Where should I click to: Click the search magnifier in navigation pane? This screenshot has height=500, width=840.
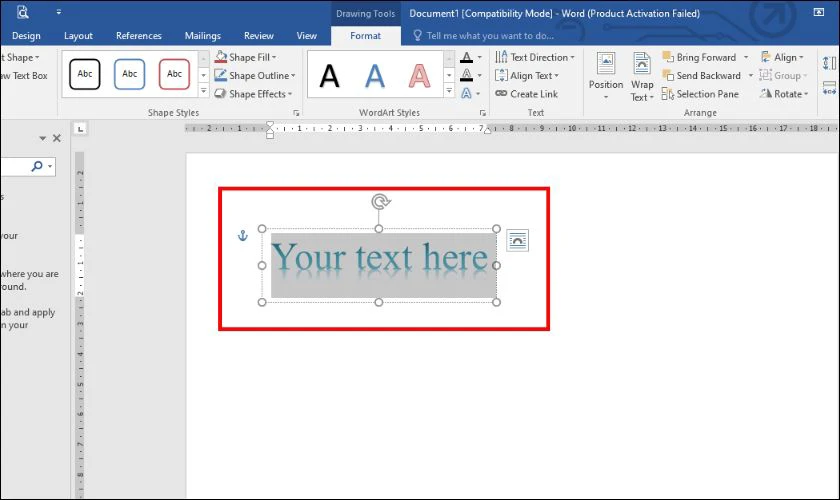coord(37,166)
